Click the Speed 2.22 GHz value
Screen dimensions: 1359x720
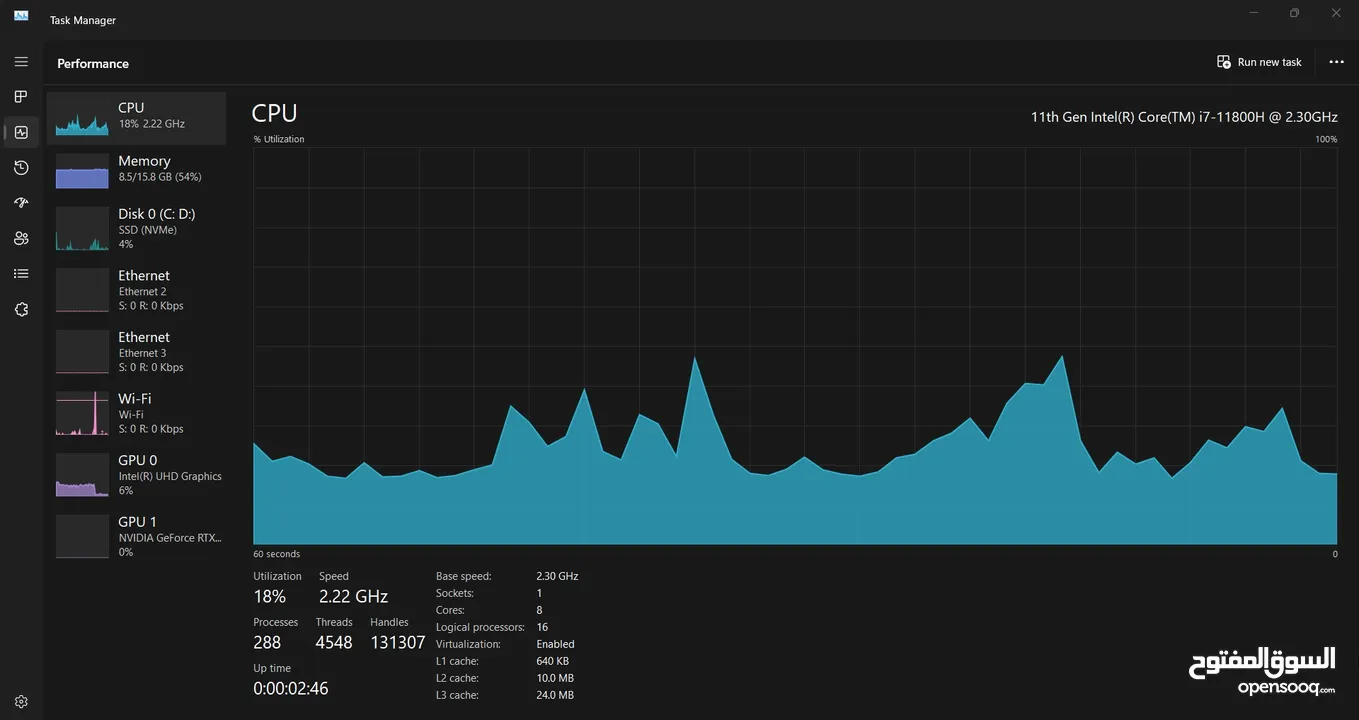coord(353,596)
